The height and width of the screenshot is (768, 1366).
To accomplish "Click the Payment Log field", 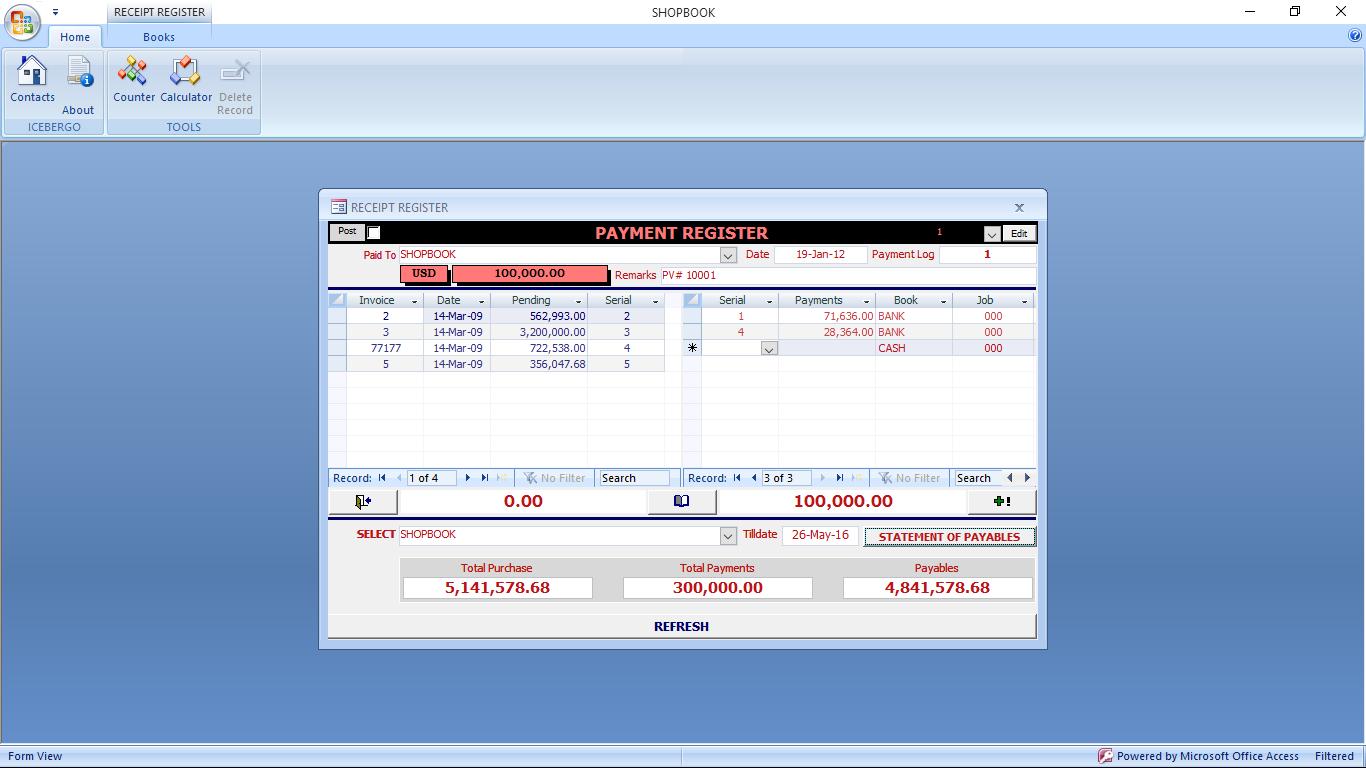I will coord(987,255).
